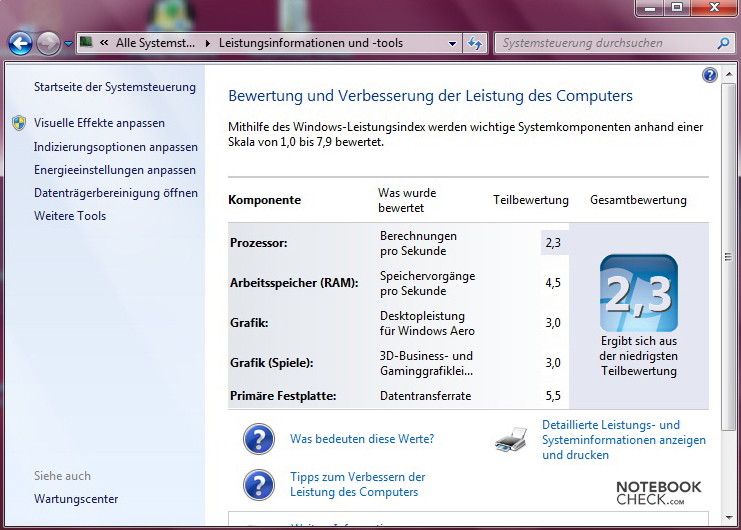Screen dimensions: 741x530
Task: Click the printer icon
Action: 511,439
